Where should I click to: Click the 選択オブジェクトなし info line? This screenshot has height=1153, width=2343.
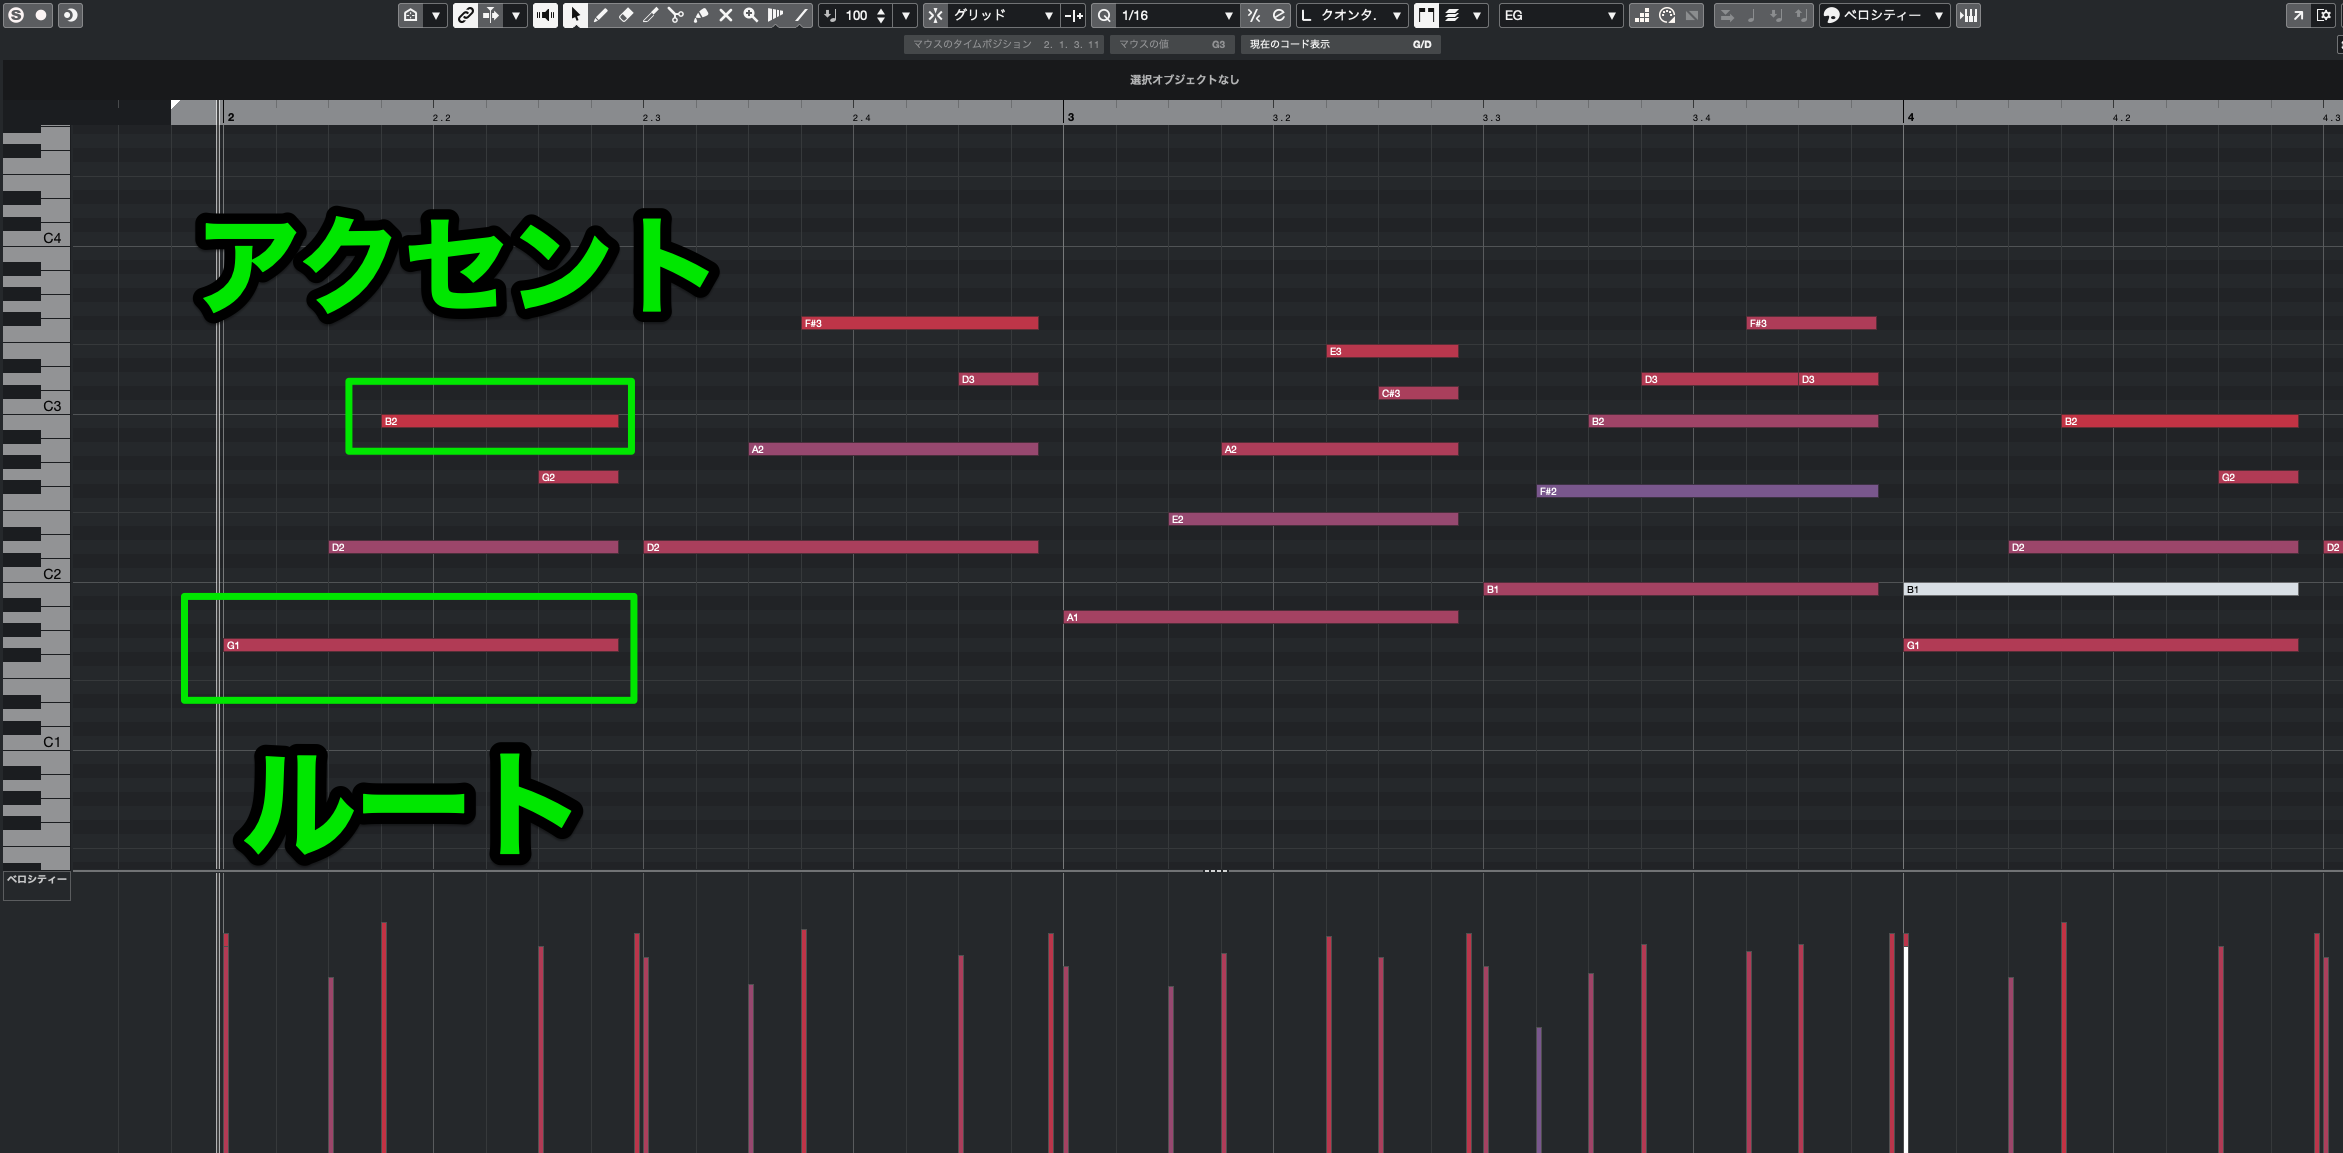pyautogui.click(x=1185, y=80)
